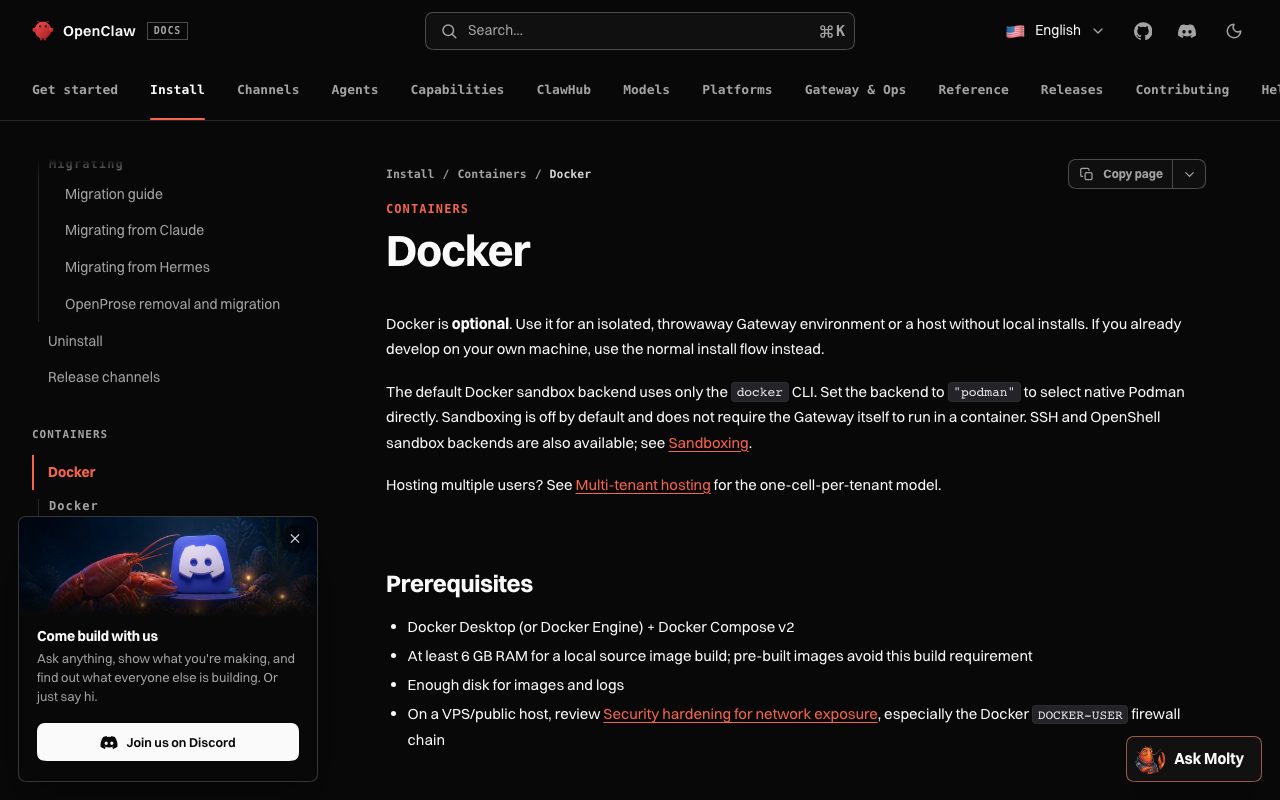The height and width of the screenshot is (800, 1280).
Task: Click the Molty mascot icon
Action: tap(1151, 759)
